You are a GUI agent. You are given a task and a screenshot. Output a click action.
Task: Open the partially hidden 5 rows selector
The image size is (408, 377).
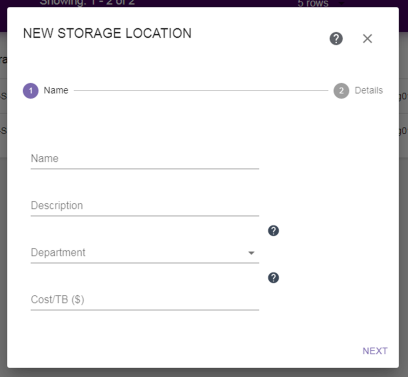coord(320,3)
